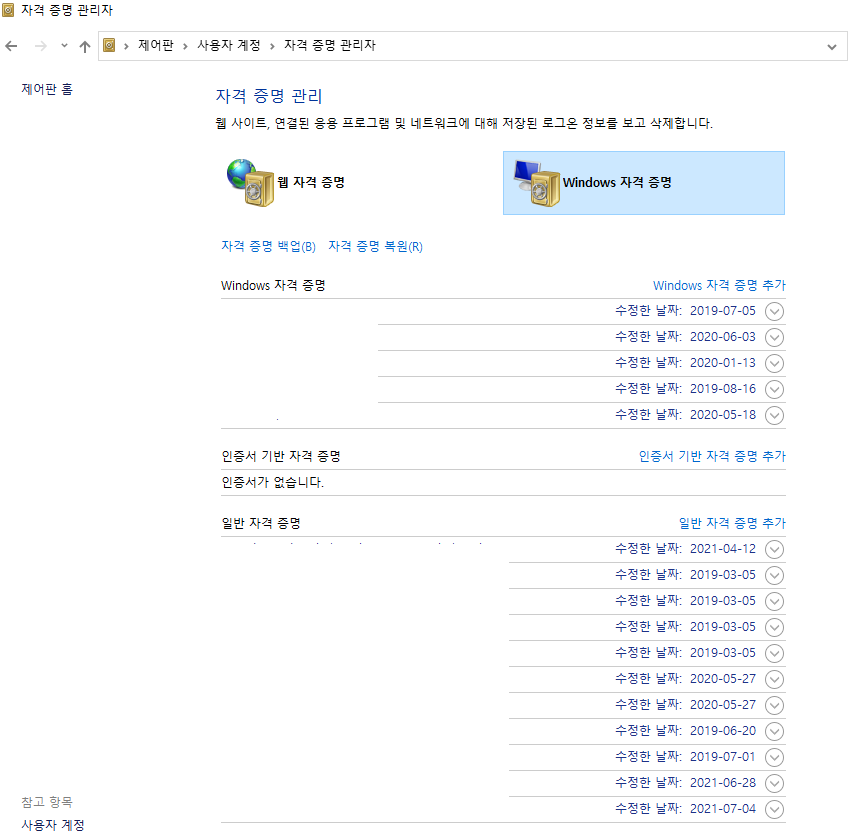
Task: Click 자격 증명 관리자 breadcrumb
Action: (x=330, y=45)
